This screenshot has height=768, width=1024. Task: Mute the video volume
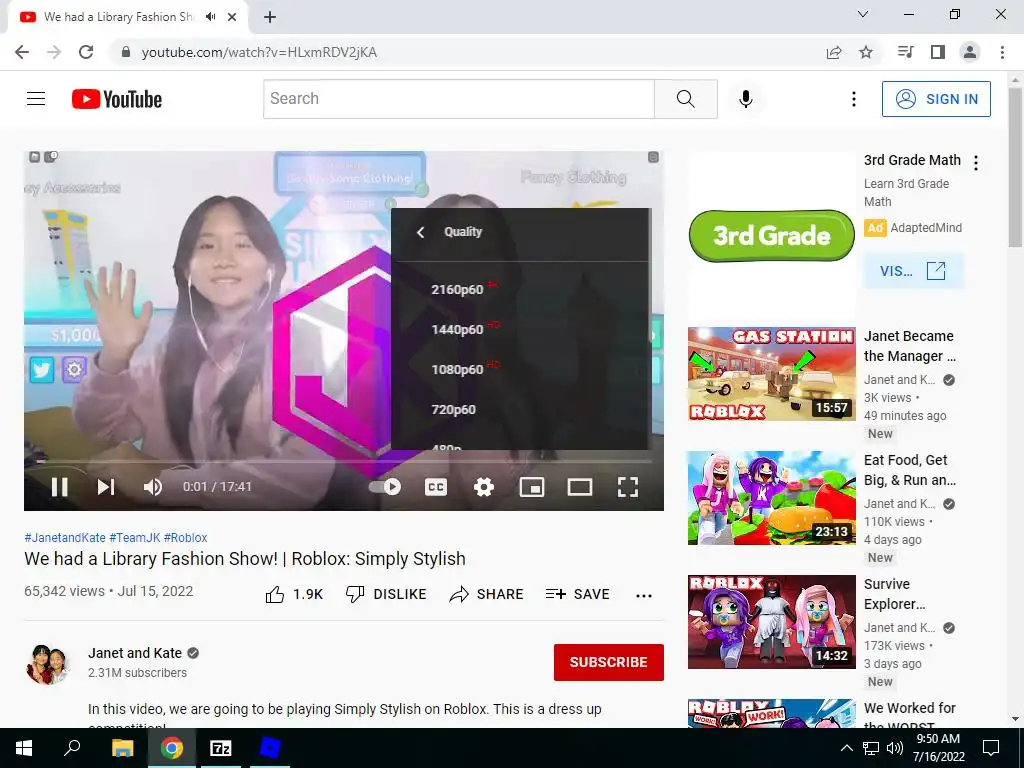153,487
